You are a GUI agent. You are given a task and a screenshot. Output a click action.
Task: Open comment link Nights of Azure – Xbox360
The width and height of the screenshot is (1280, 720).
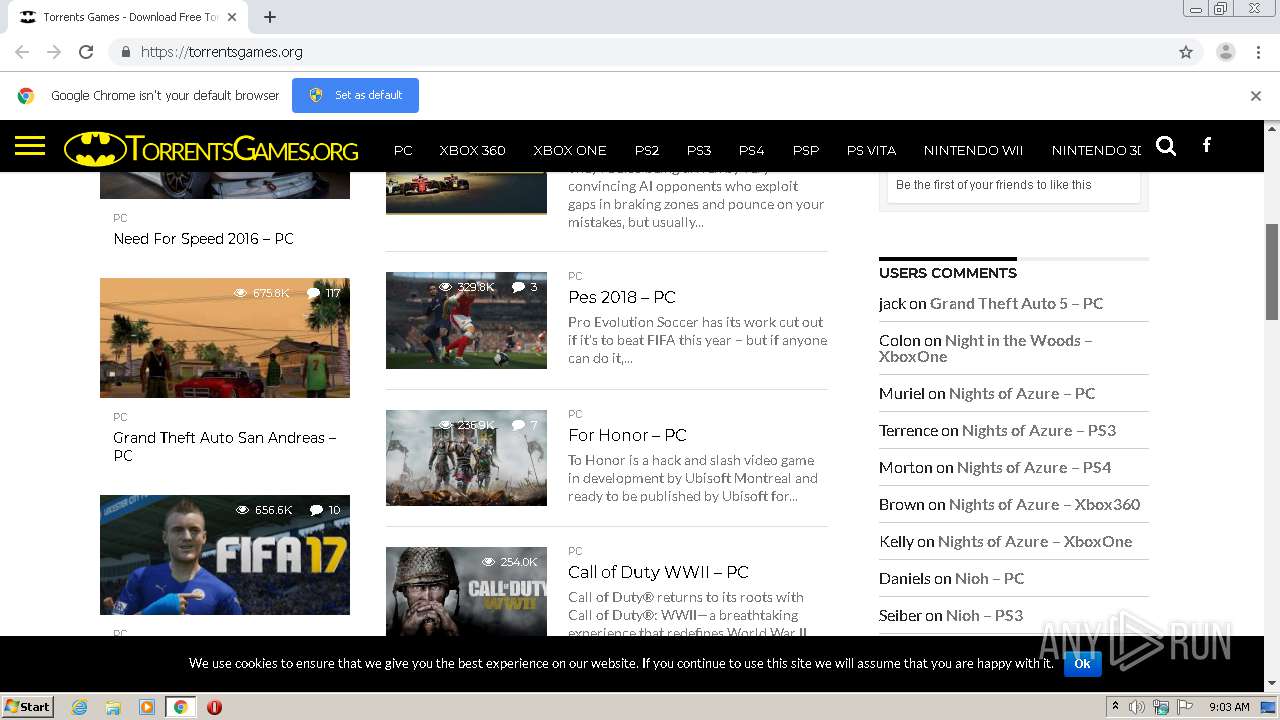point(1044,504)
